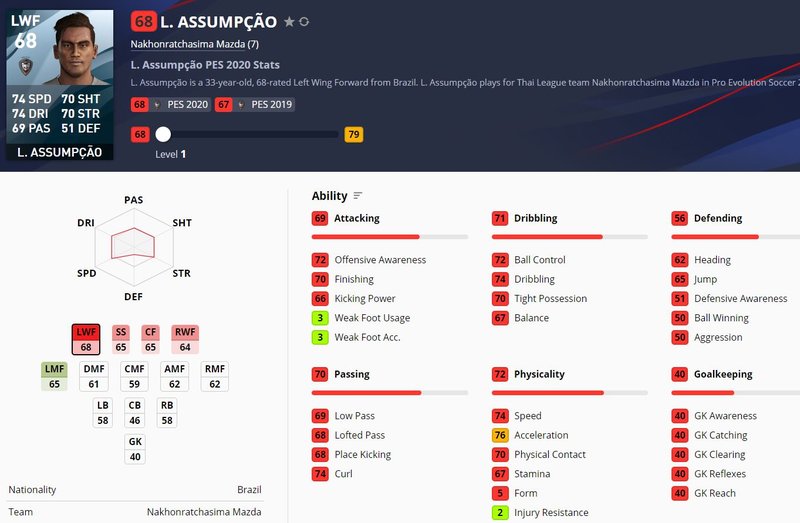
Task: Click the CF position box
Action: pyautogui.click(x=150, y=340)
